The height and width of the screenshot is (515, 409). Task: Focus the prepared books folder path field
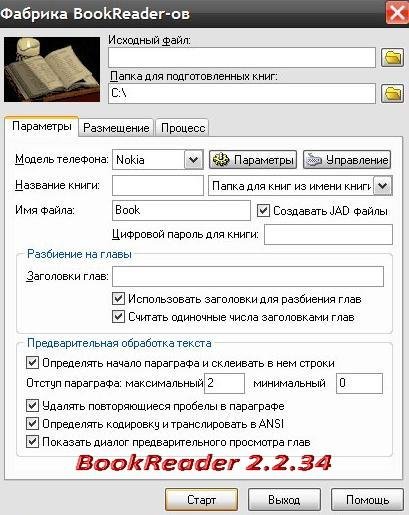point(242,93)
